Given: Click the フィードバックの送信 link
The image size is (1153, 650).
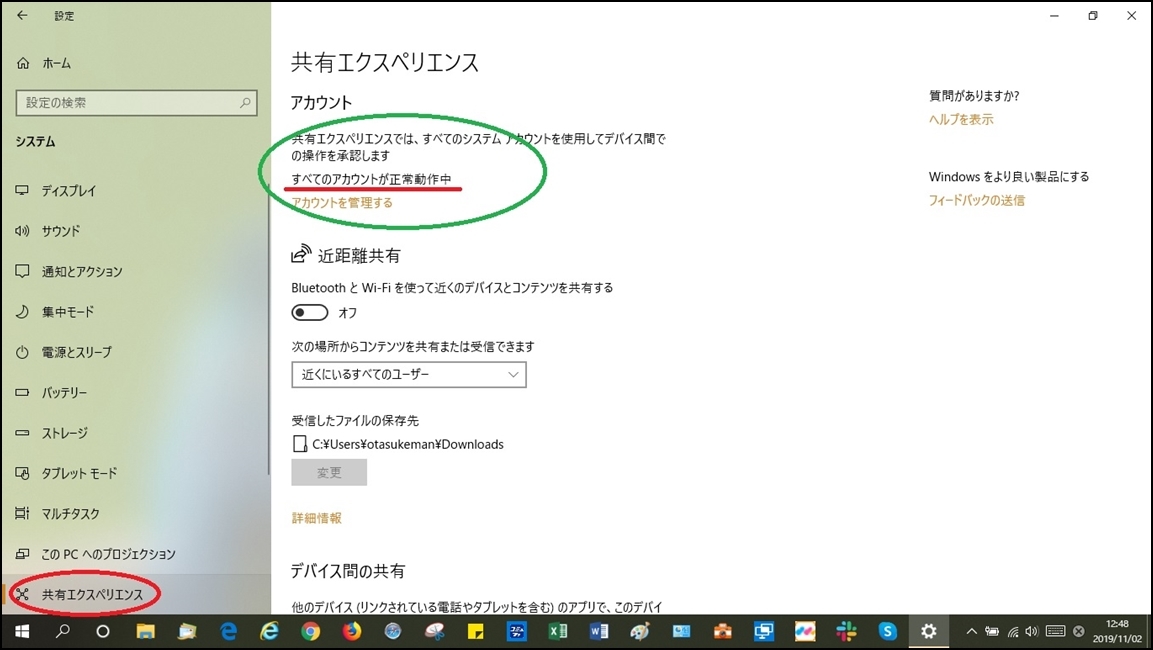Looking at the screenshot, I should coord(977,200).
